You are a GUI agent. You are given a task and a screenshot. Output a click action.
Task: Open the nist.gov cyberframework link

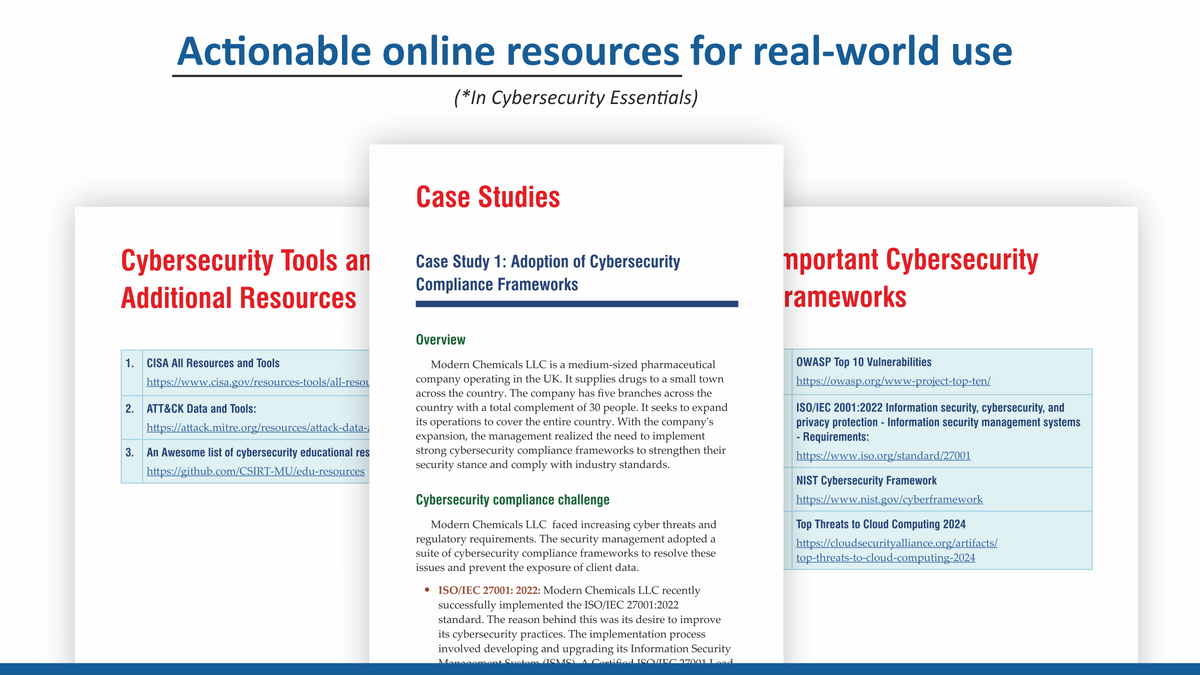[889, 499]
